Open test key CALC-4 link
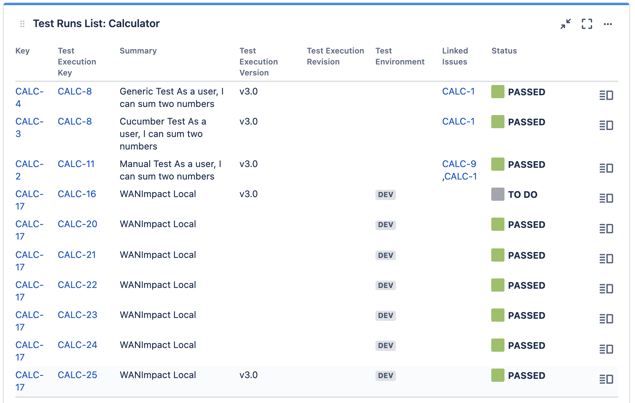Screen dimensions: 635x403 tap(29, 98)
